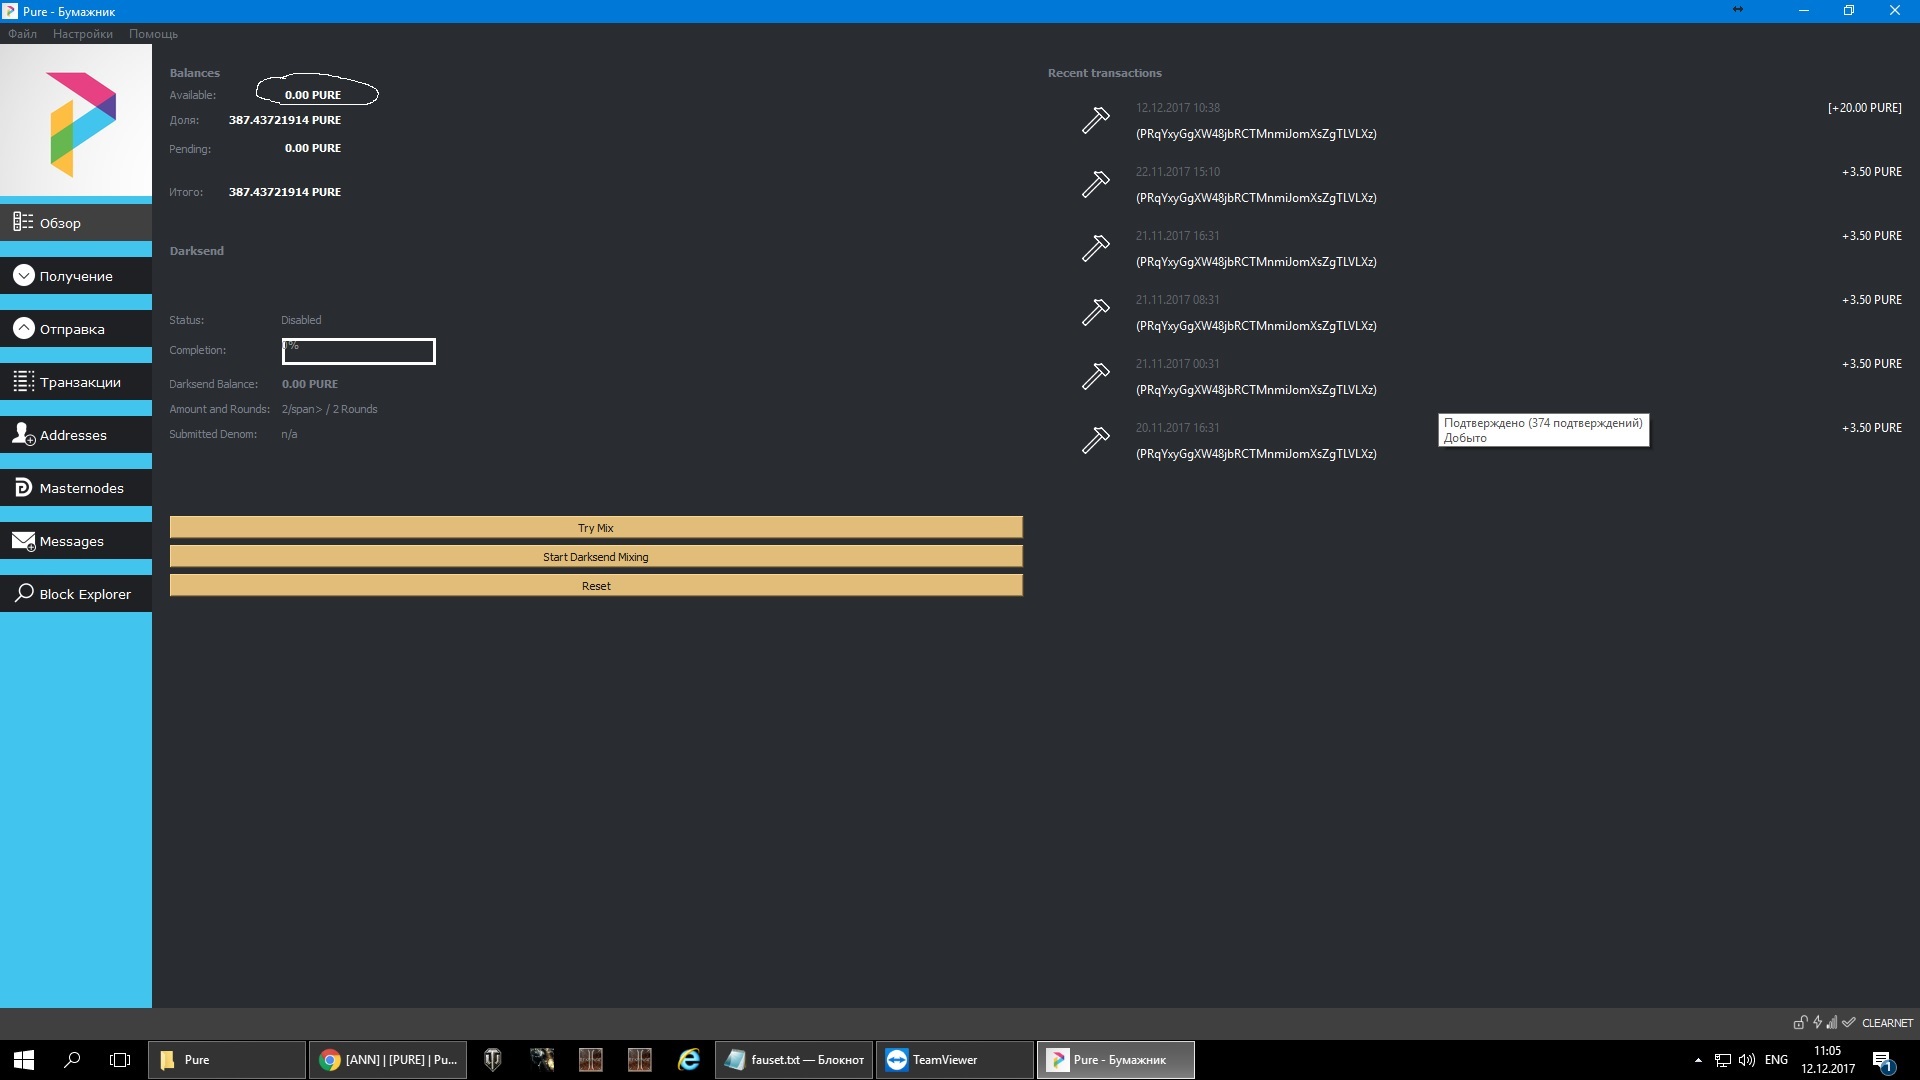Open the Messages page
This screenshot has width=1920, height=1080.
coord(76,540)
